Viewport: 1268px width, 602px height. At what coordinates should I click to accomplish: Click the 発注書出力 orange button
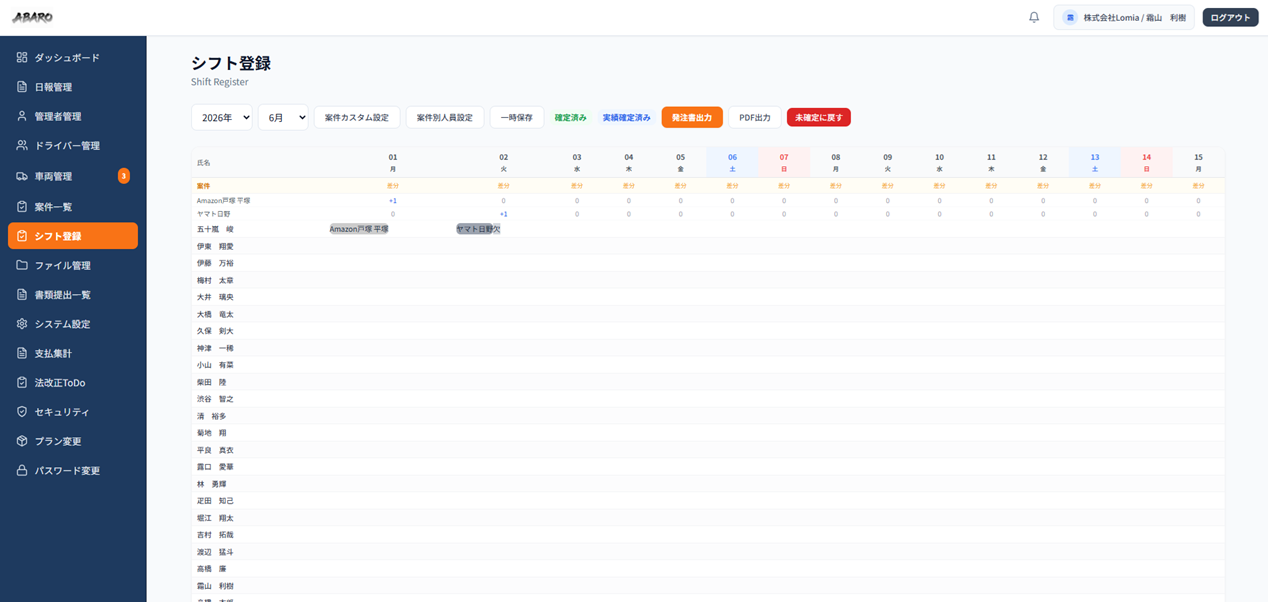click(x=692, y=117)
